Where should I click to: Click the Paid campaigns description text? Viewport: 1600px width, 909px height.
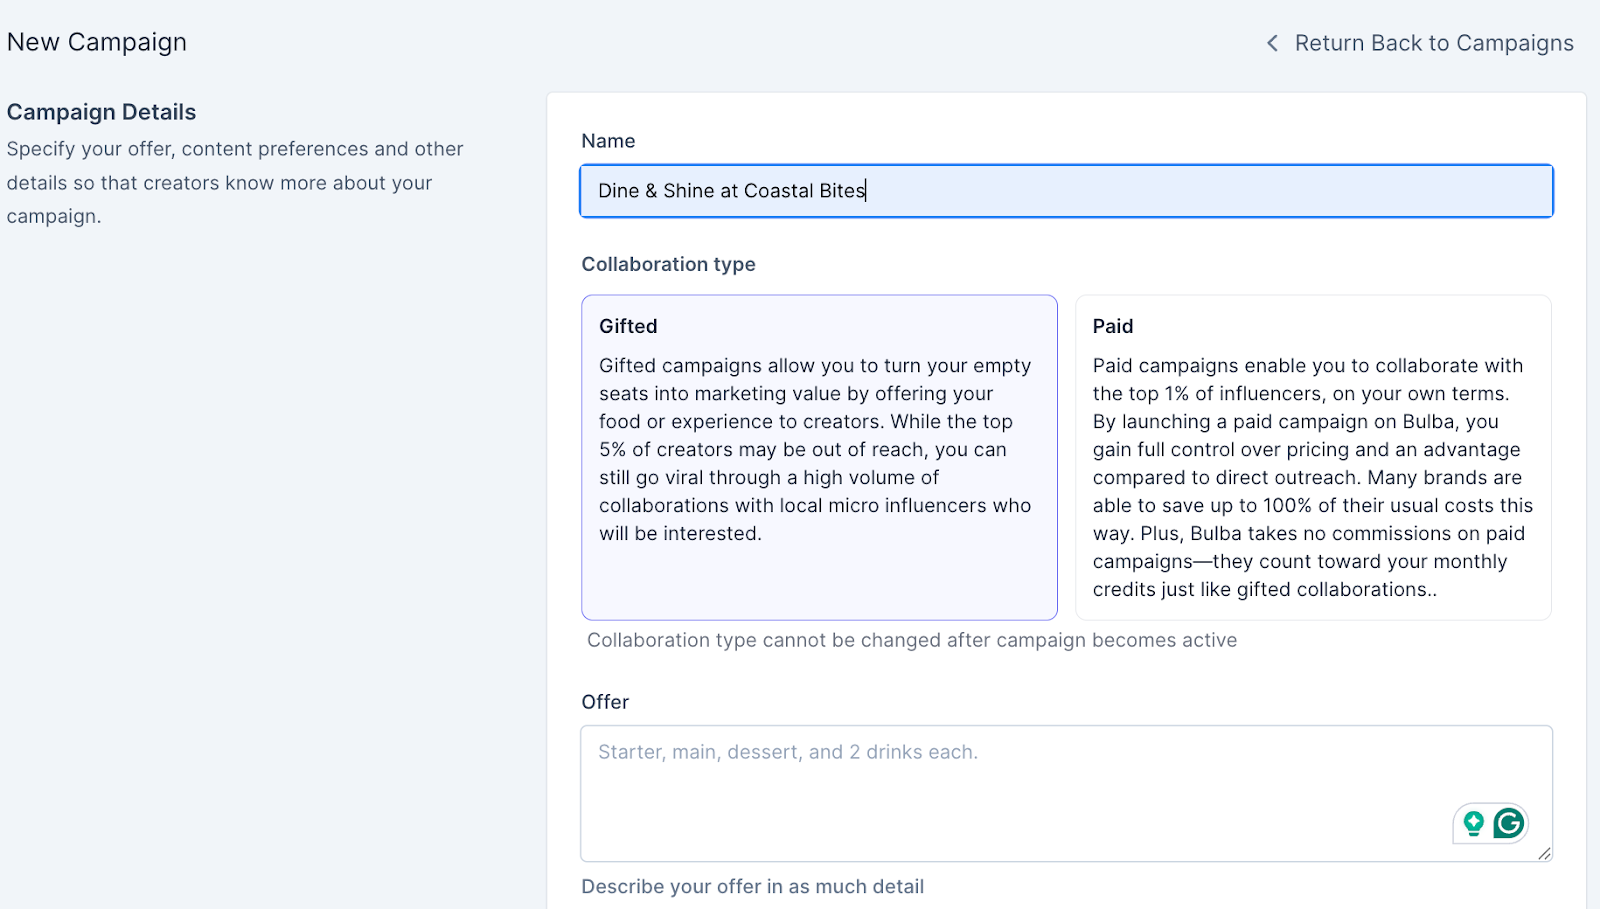point(1312,477)
